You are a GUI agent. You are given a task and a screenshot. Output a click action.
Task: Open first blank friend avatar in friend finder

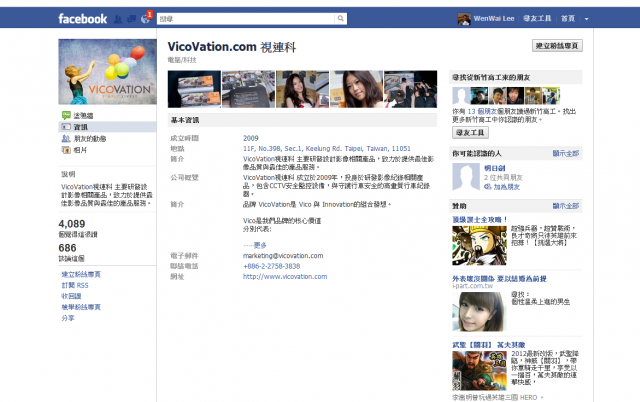coord(461,96)
